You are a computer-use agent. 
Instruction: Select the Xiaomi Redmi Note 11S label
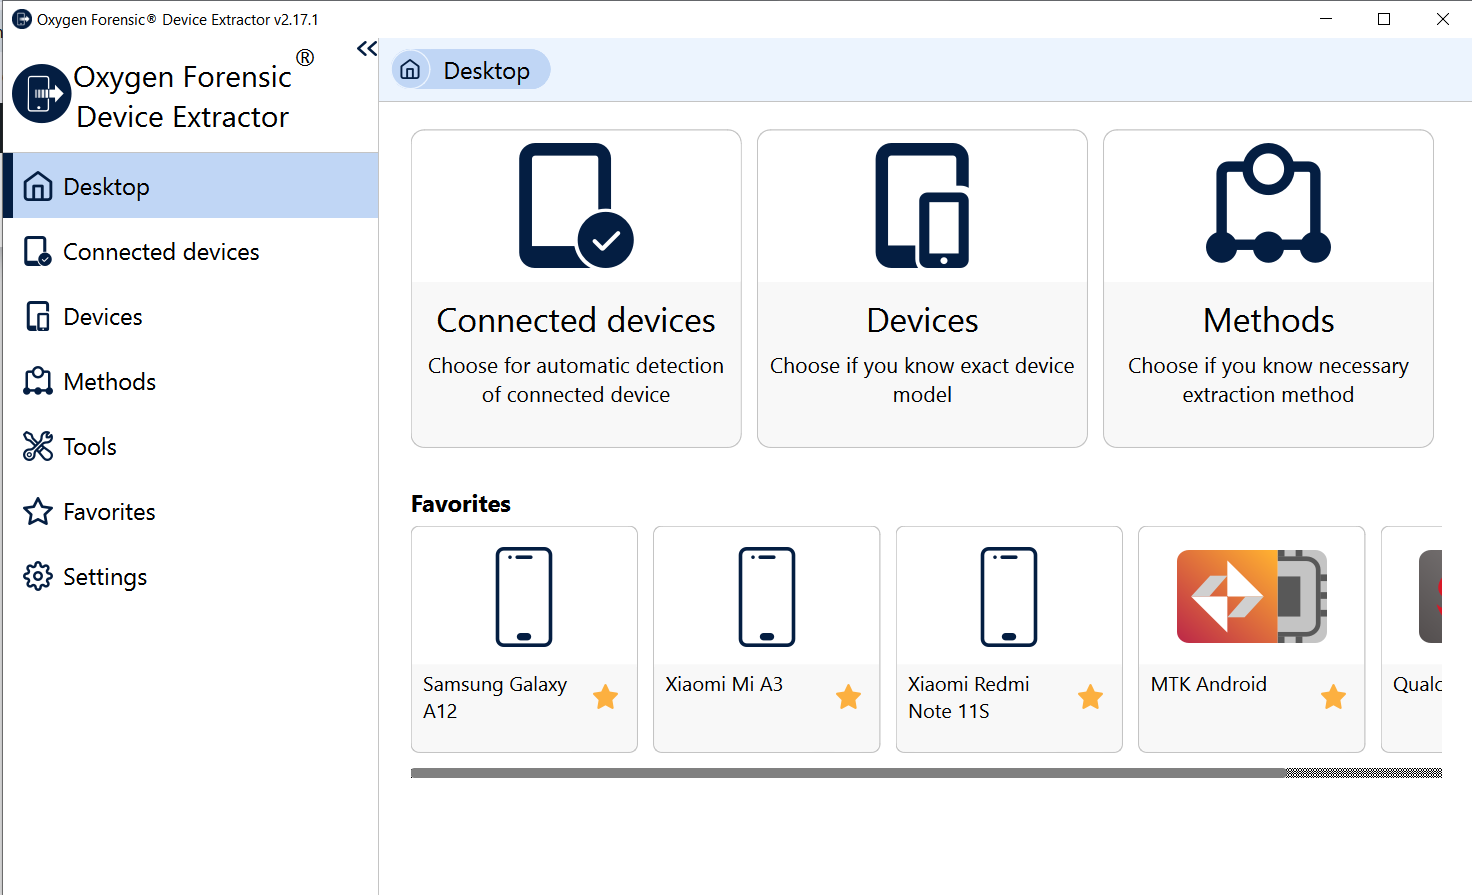click(968, 698)
